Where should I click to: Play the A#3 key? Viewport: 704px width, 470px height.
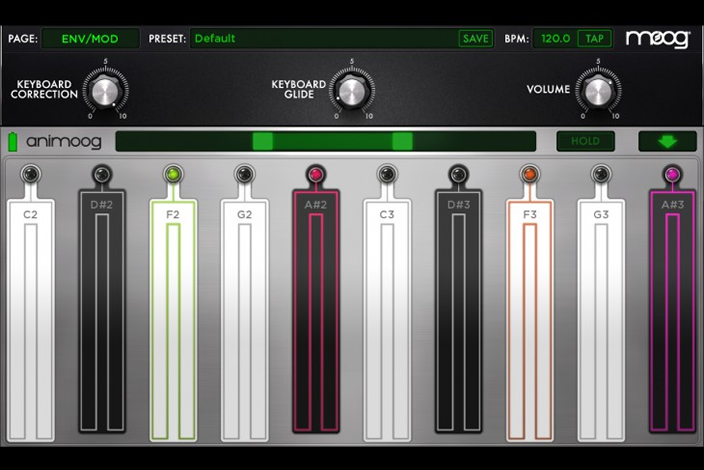click(672, 311)
